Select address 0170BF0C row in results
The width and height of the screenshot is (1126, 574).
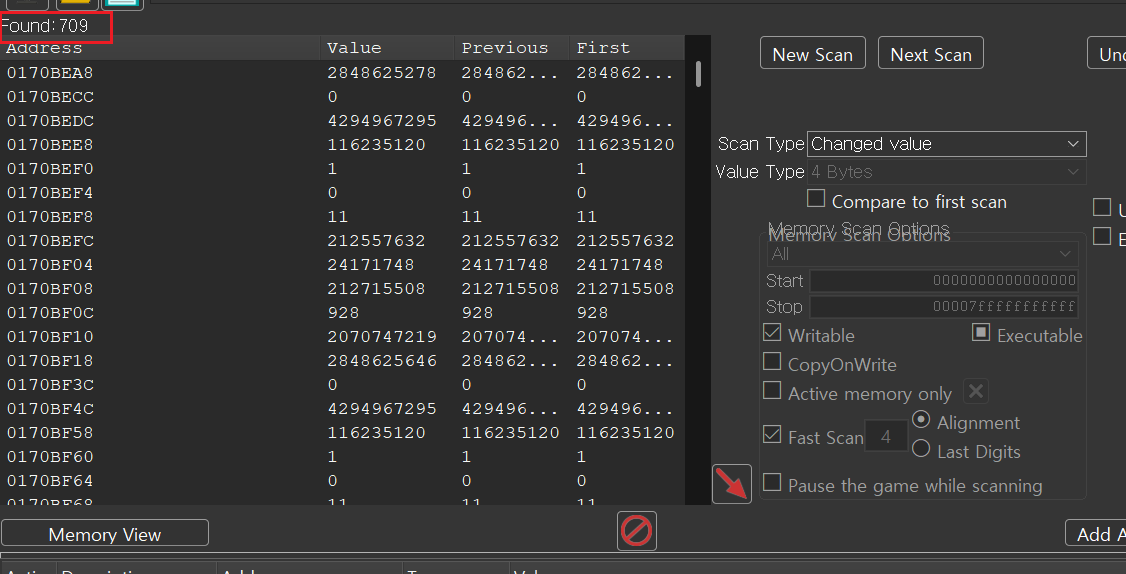tap(50, 313)
